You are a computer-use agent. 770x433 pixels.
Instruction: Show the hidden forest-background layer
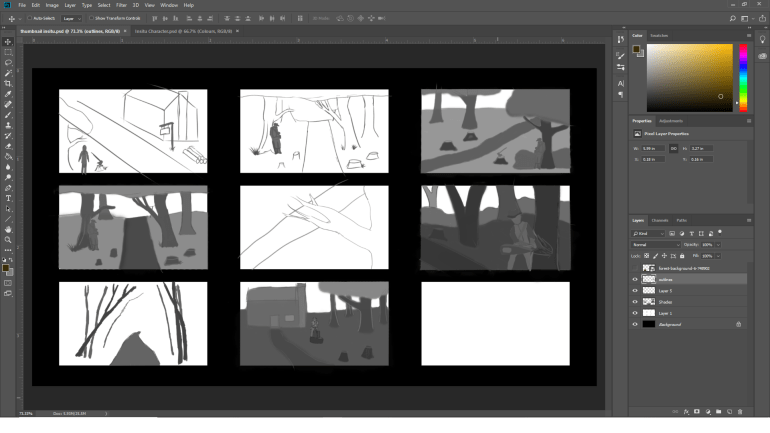click(x=635, y=268)
